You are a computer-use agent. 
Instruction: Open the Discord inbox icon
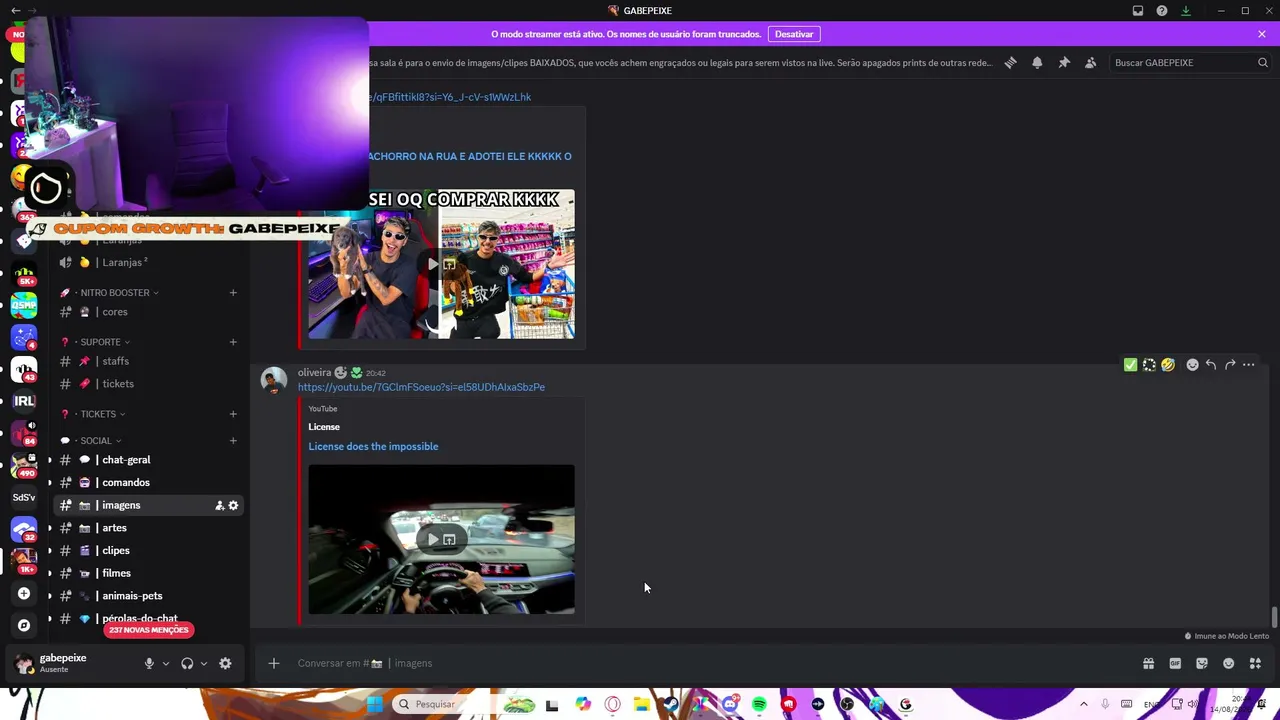coord(1138,11)
